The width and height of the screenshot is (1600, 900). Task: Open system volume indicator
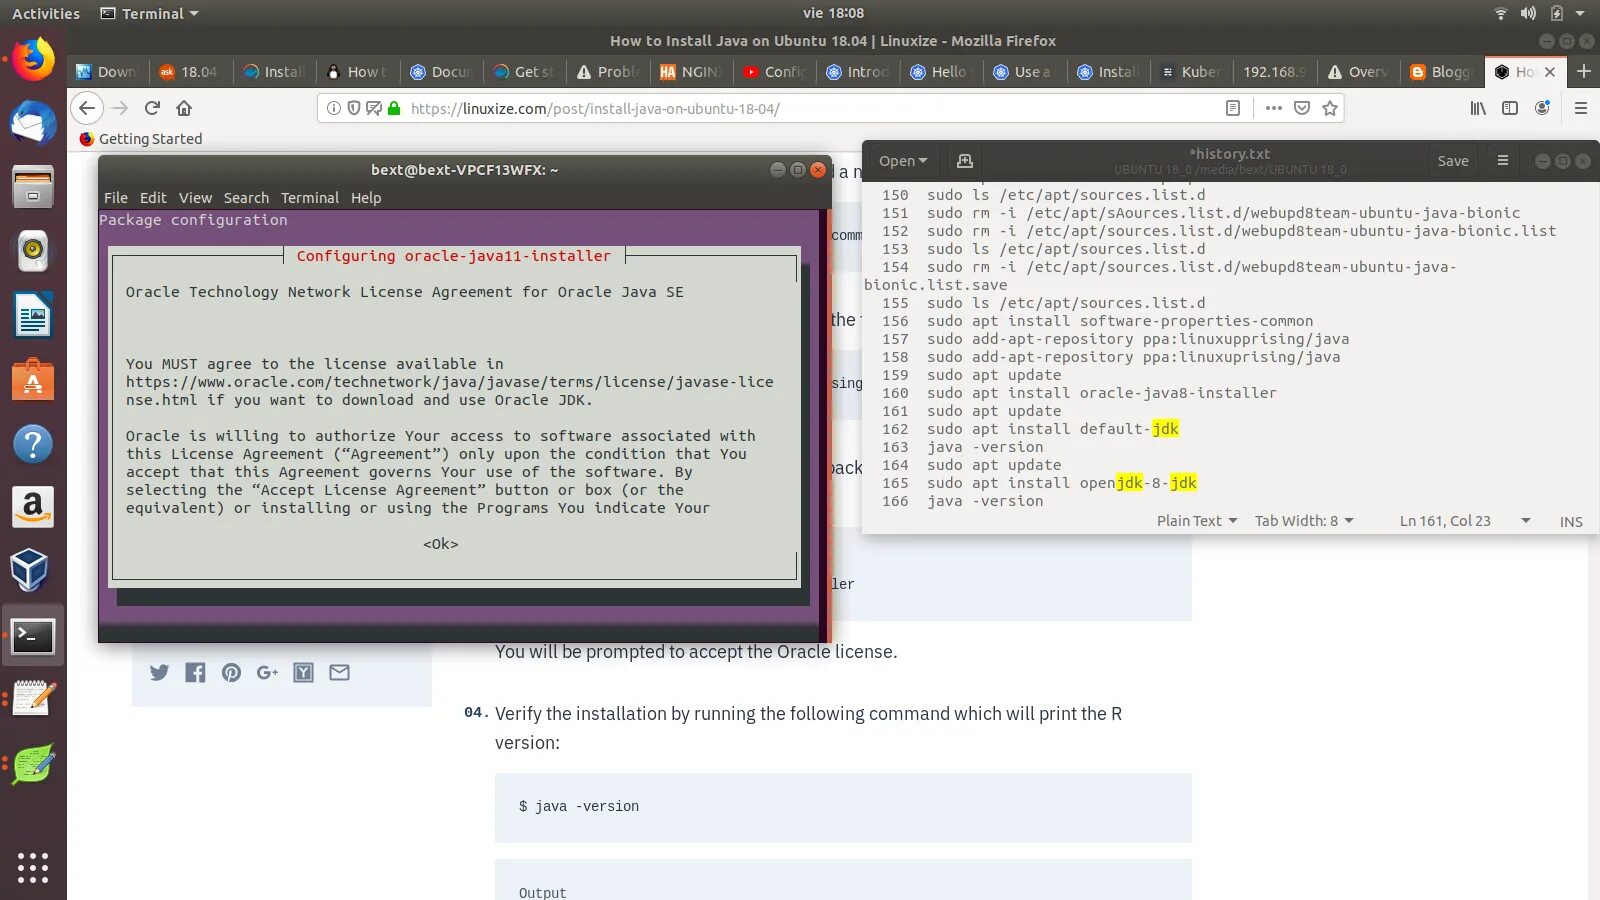1528,13
